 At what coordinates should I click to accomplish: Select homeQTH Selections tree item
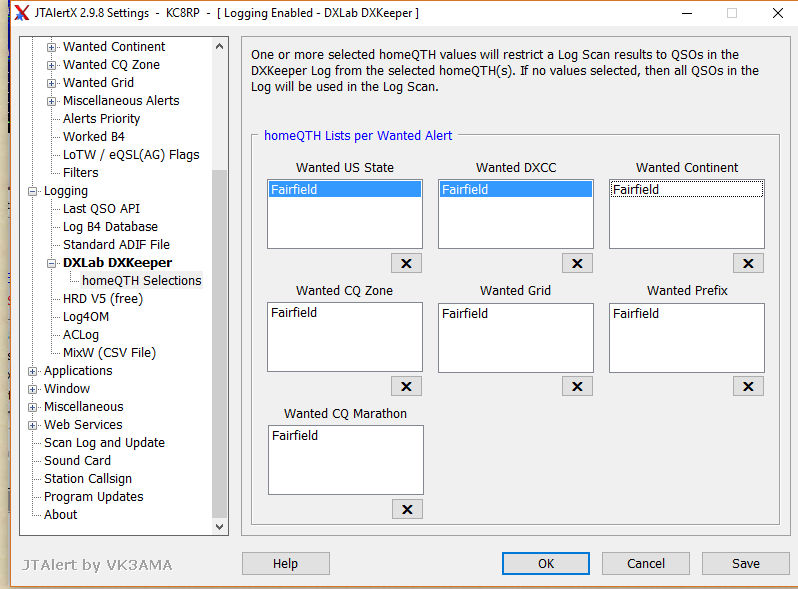pyautogui.click(x=141, y=281)
